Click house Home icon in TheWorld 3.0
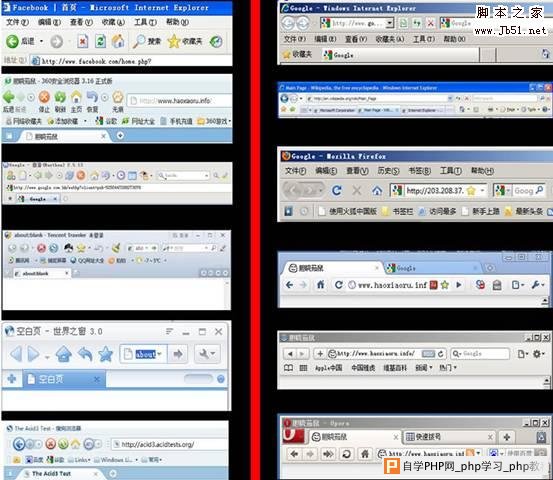This screenshot has height=480, width=553. [64, 354]
